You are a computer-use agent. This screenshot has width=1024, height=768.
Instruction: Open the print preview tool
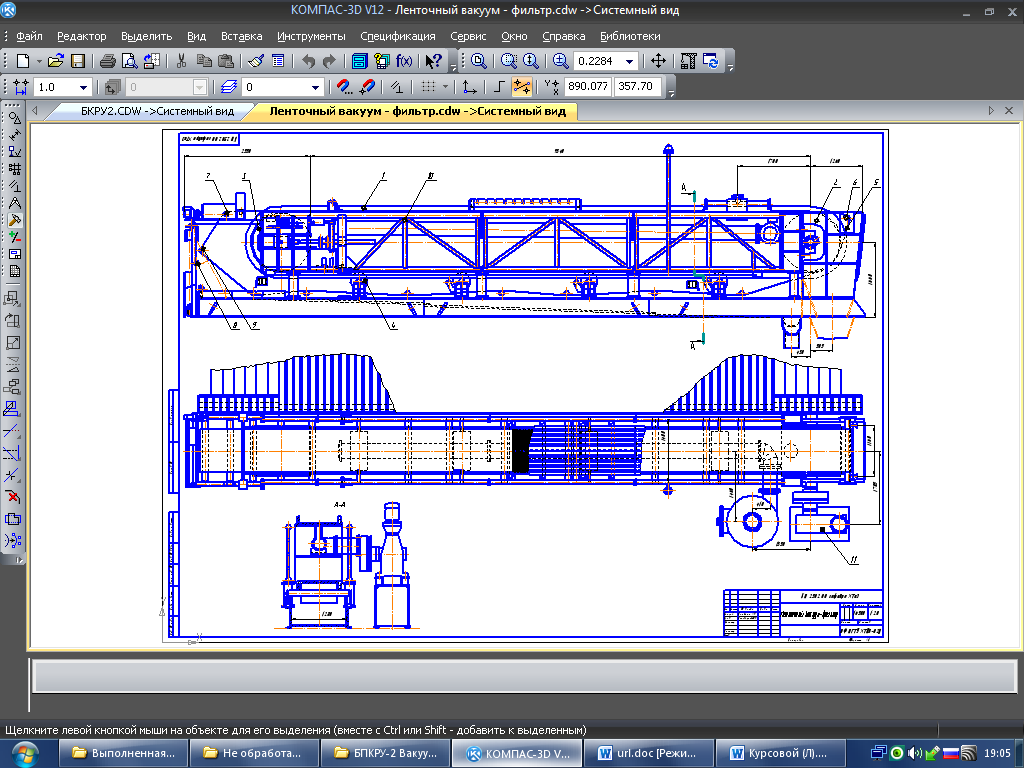(129, 61)
